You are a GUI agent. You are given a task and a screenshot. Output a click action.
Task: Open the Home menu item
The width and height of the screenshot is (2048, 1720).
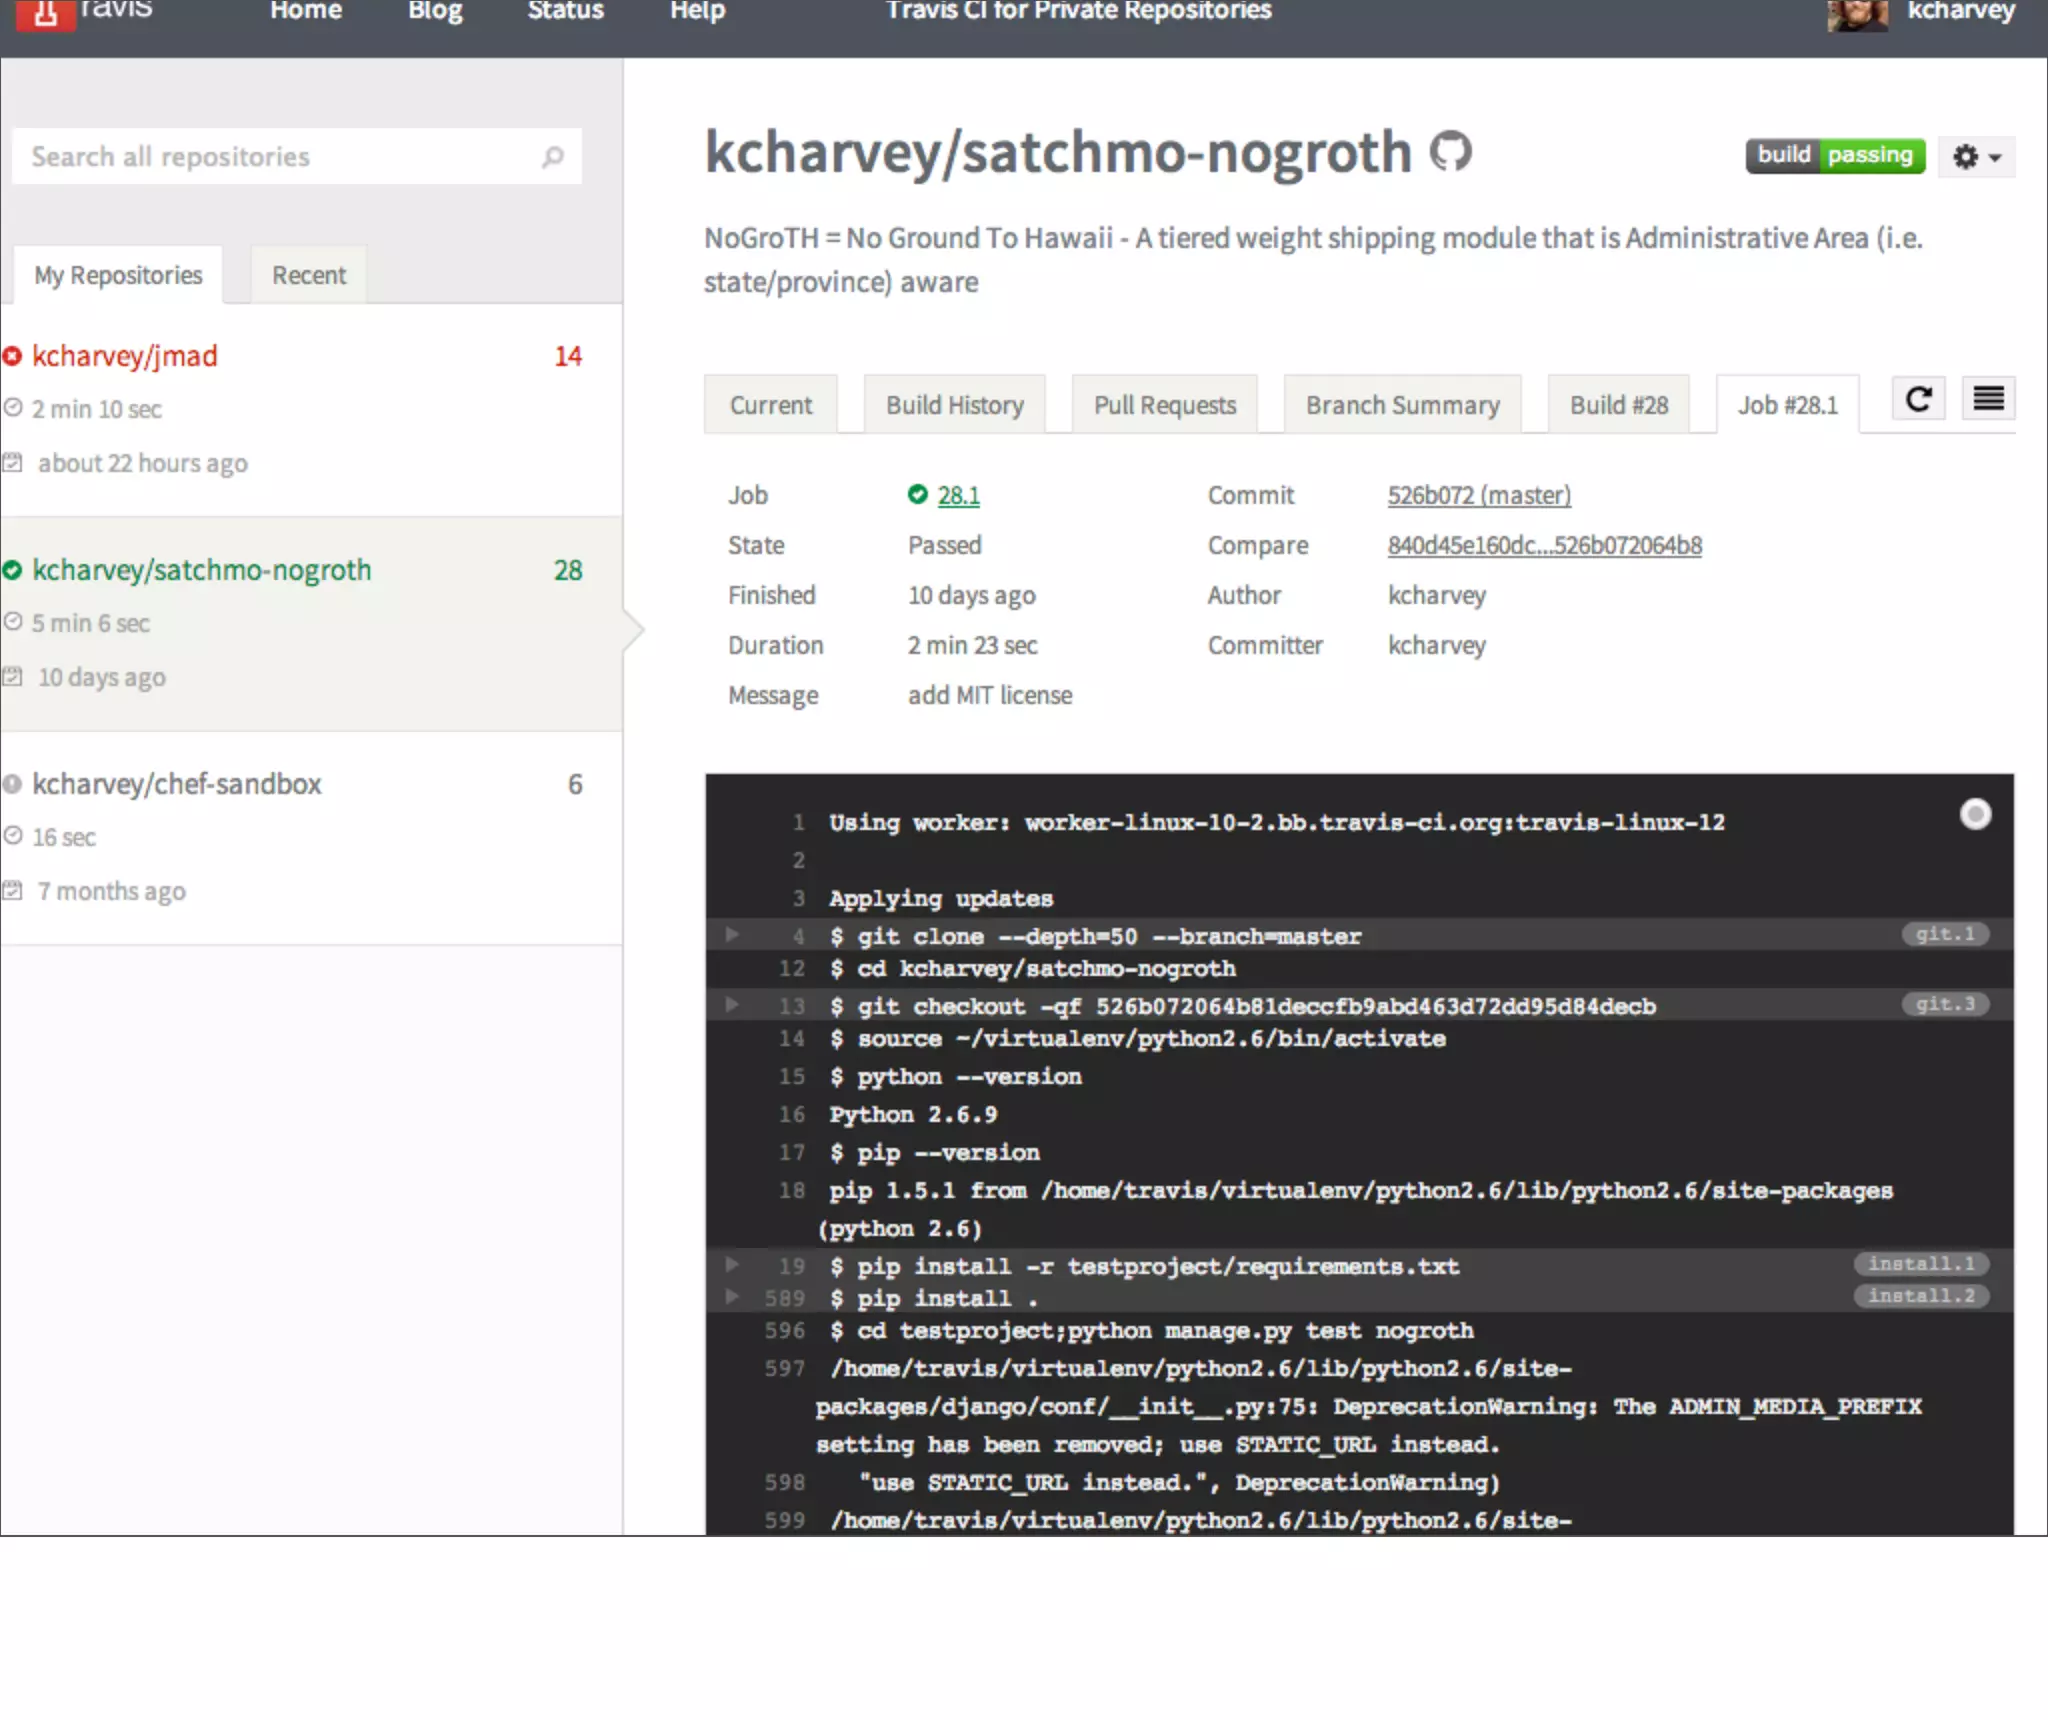pos(306,11)
